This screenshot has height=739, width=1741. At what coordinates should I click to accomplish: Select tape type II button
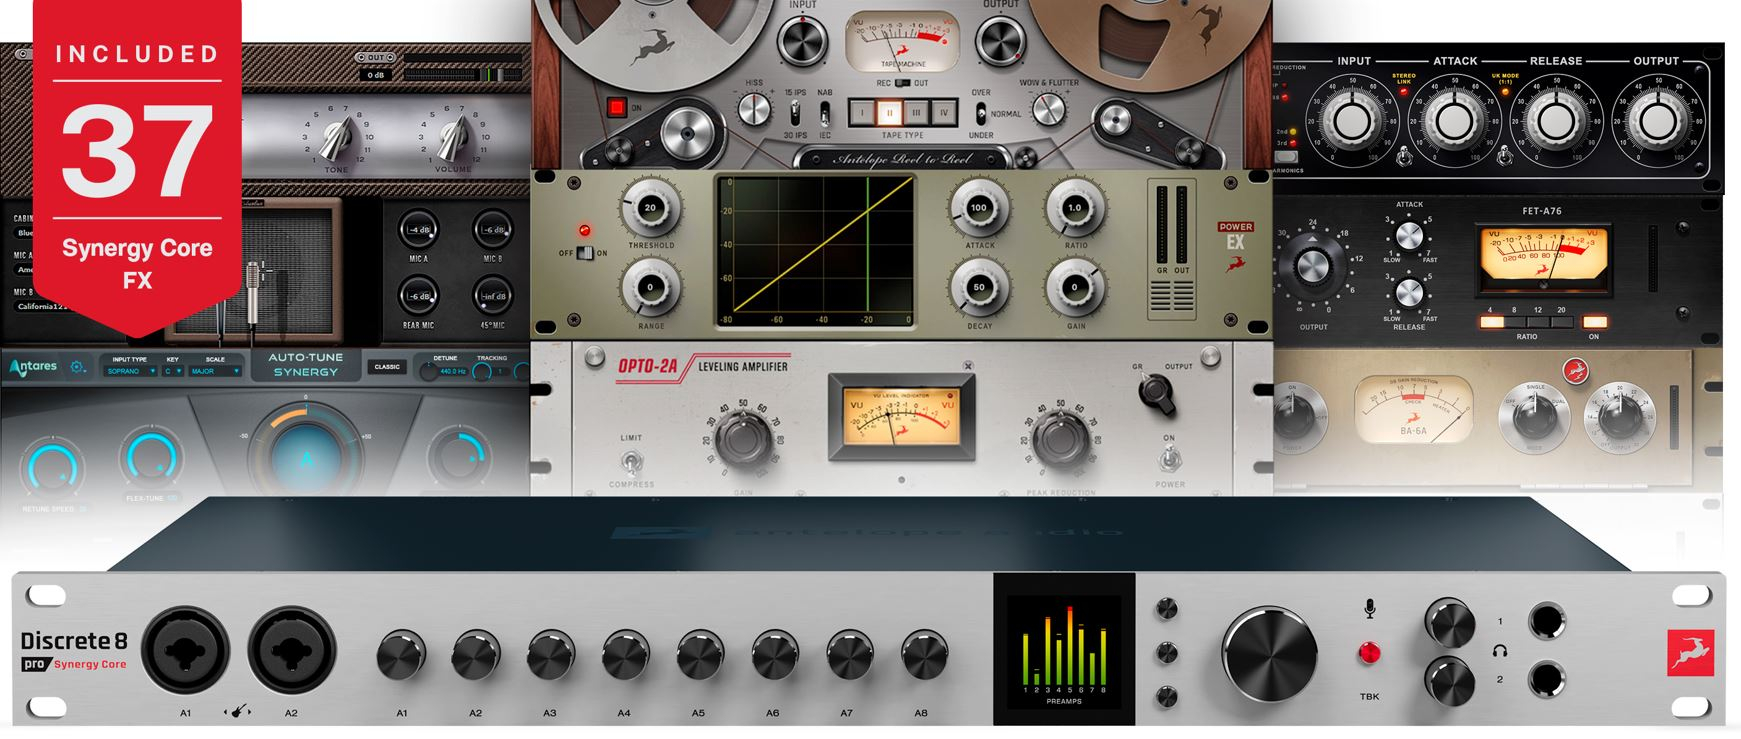click(x=889, y=113)
